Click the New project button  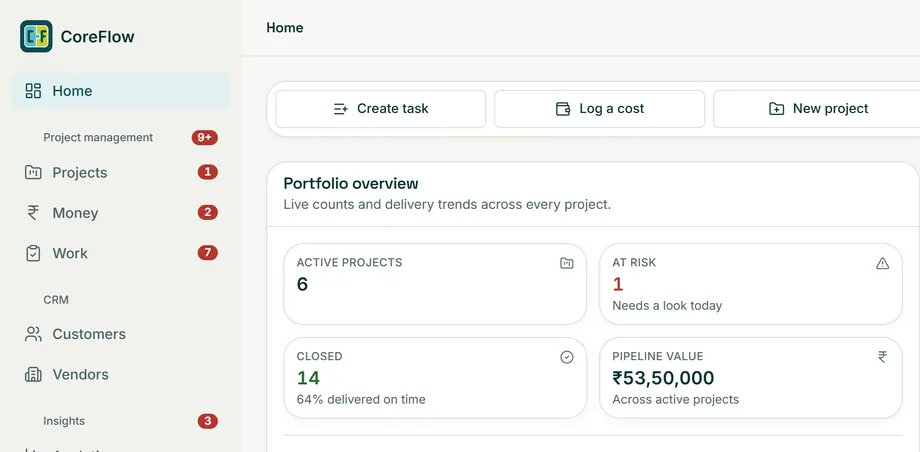817,109
